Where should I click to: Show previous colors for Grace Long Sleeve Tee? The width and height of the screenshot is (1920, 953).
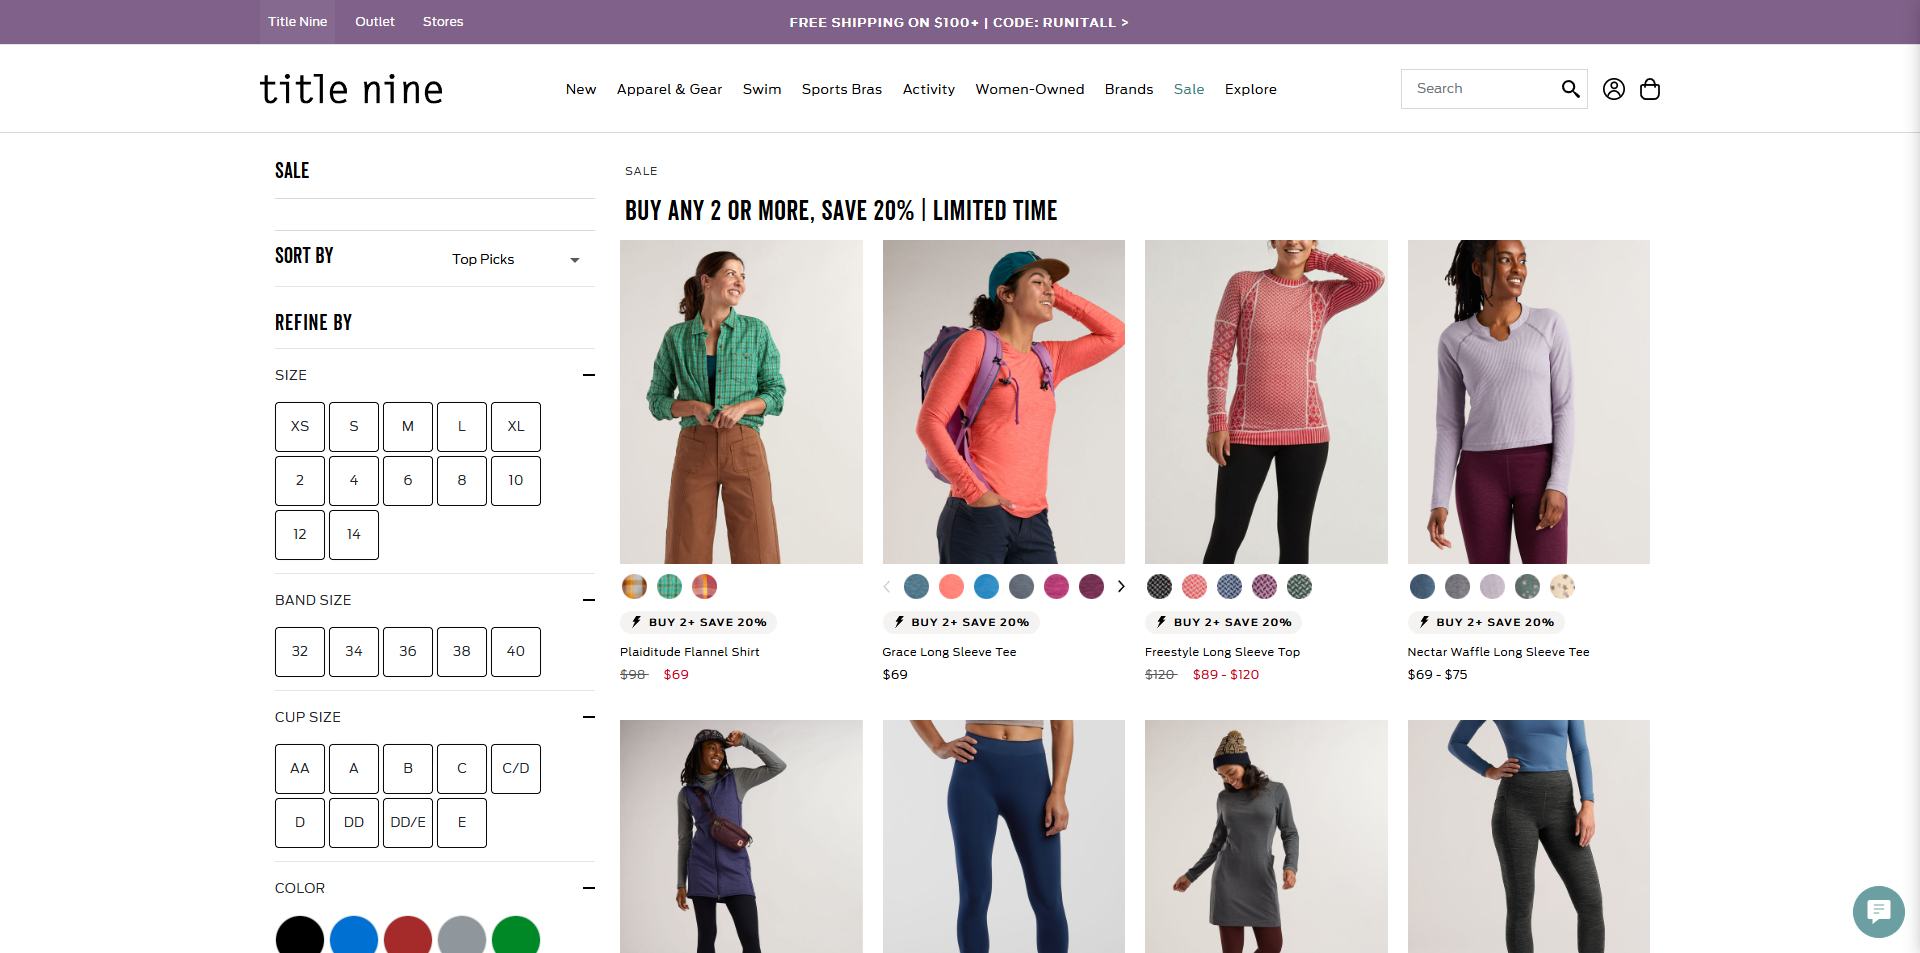(x=887, y=587)
